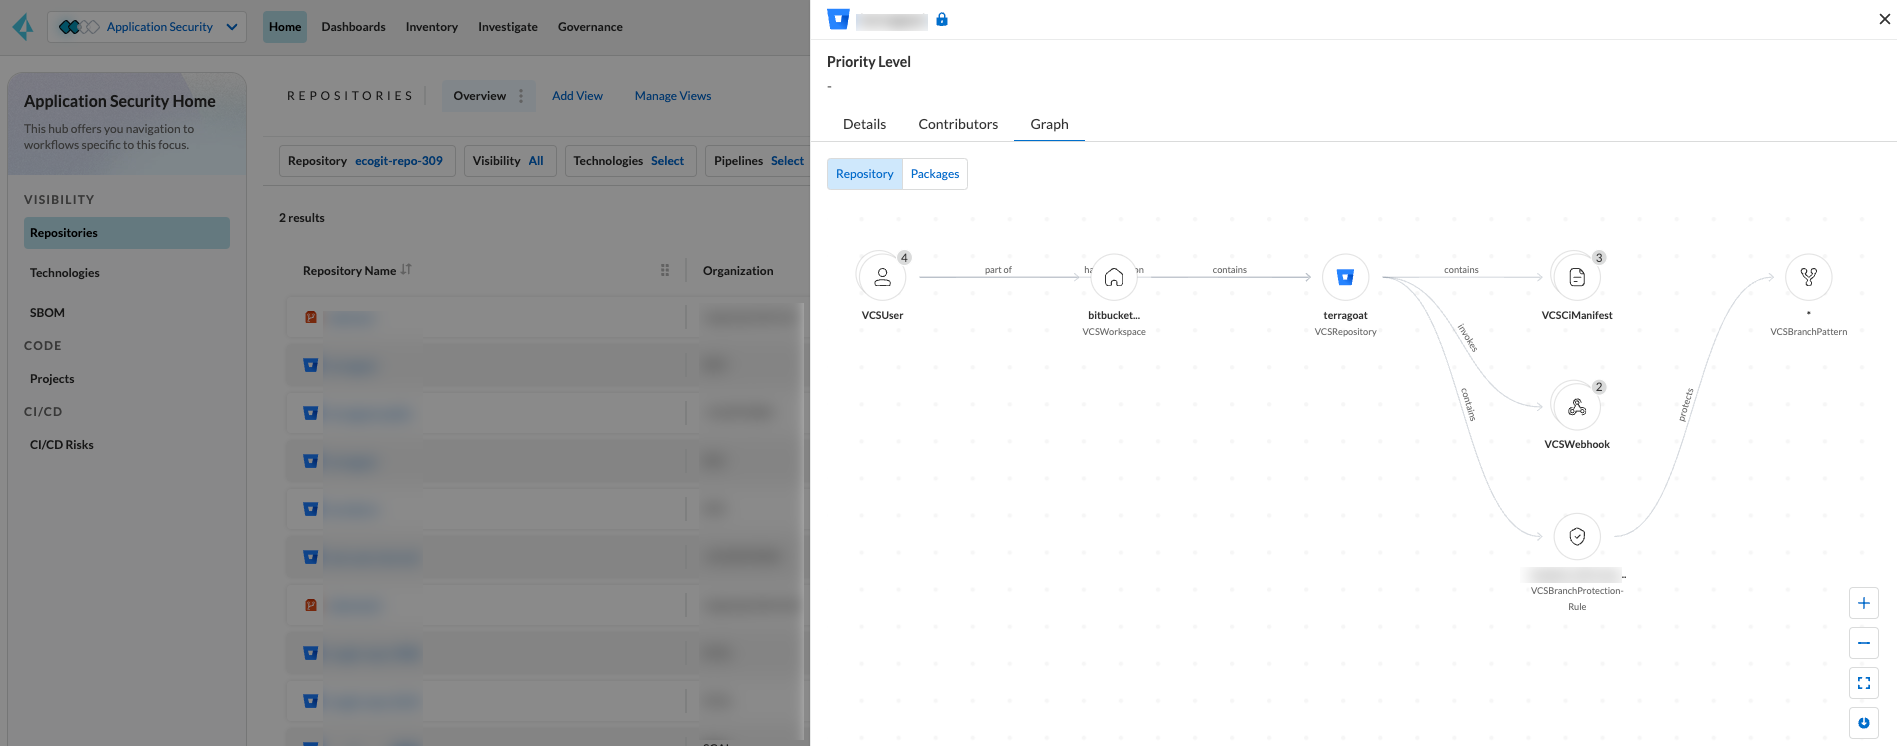Select the VCSWebhook node icon
This screenshot has width=1897, height=746.
(x=1577, y=407)
